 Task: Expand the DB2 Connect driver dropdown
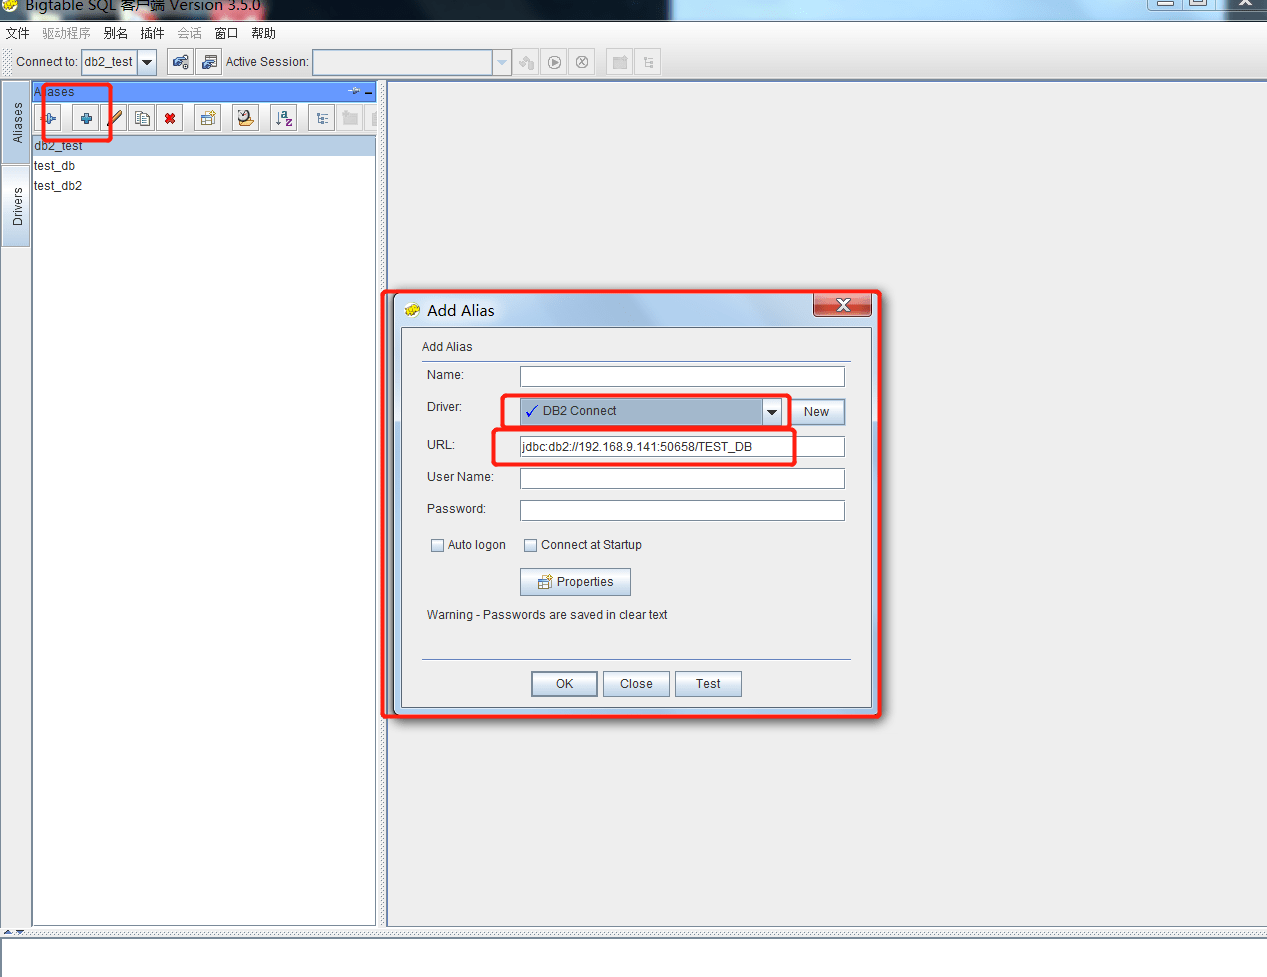tap(772, 411)
